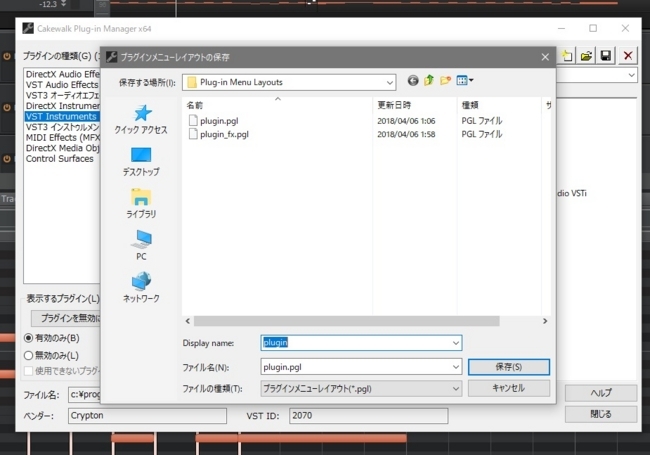Image resolution: width=650 pixels, height=455 pixels.
Task: Select VST Instruments category
Action: pyautogui.click(x=62, y=116)
